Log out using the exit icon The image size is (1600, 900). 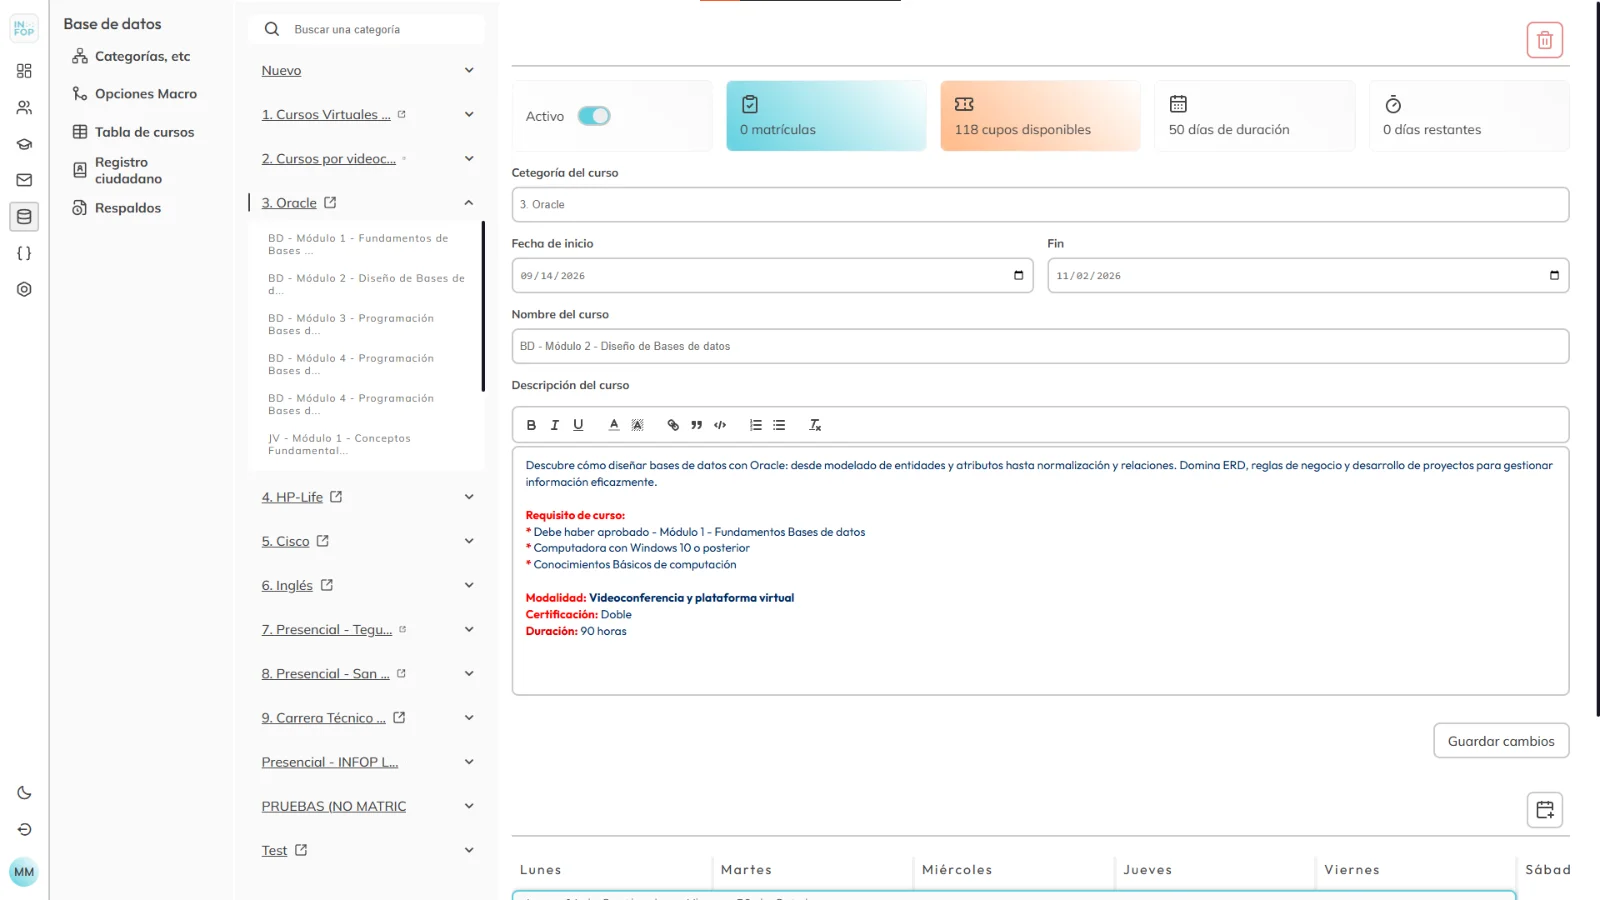(24, 830)
